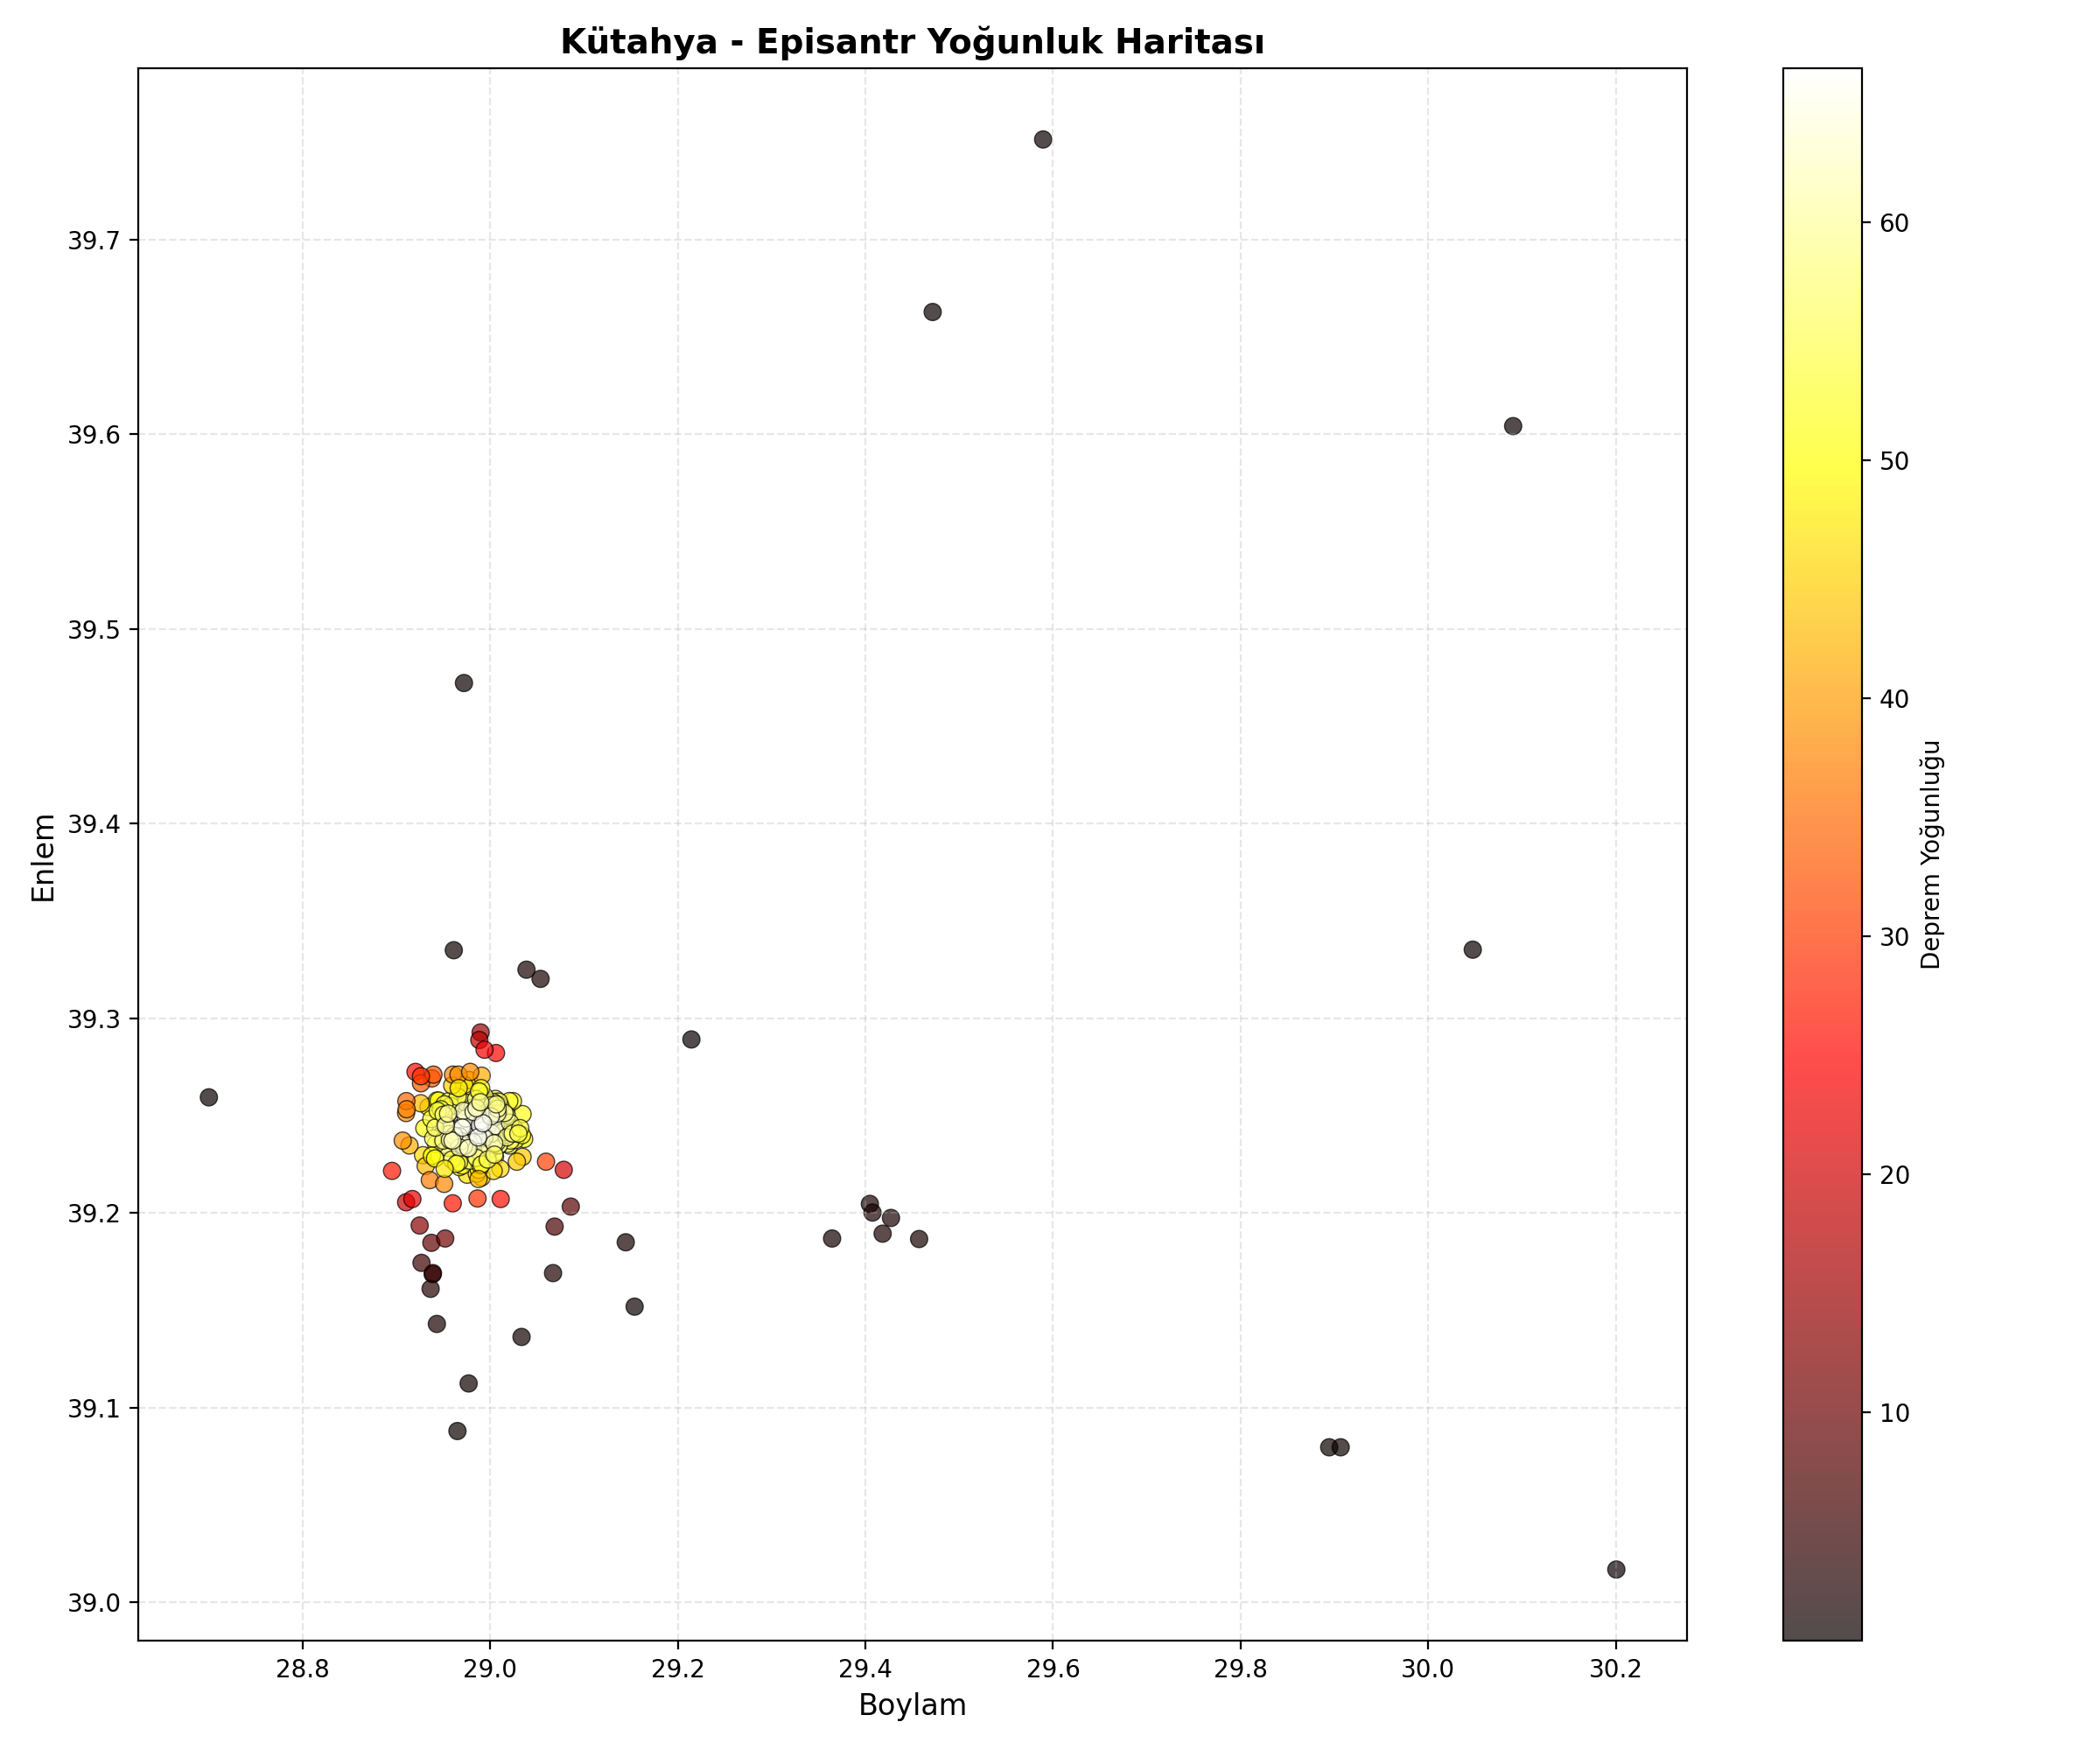Select the x-axis tick label 29.4

[865, 1668]
